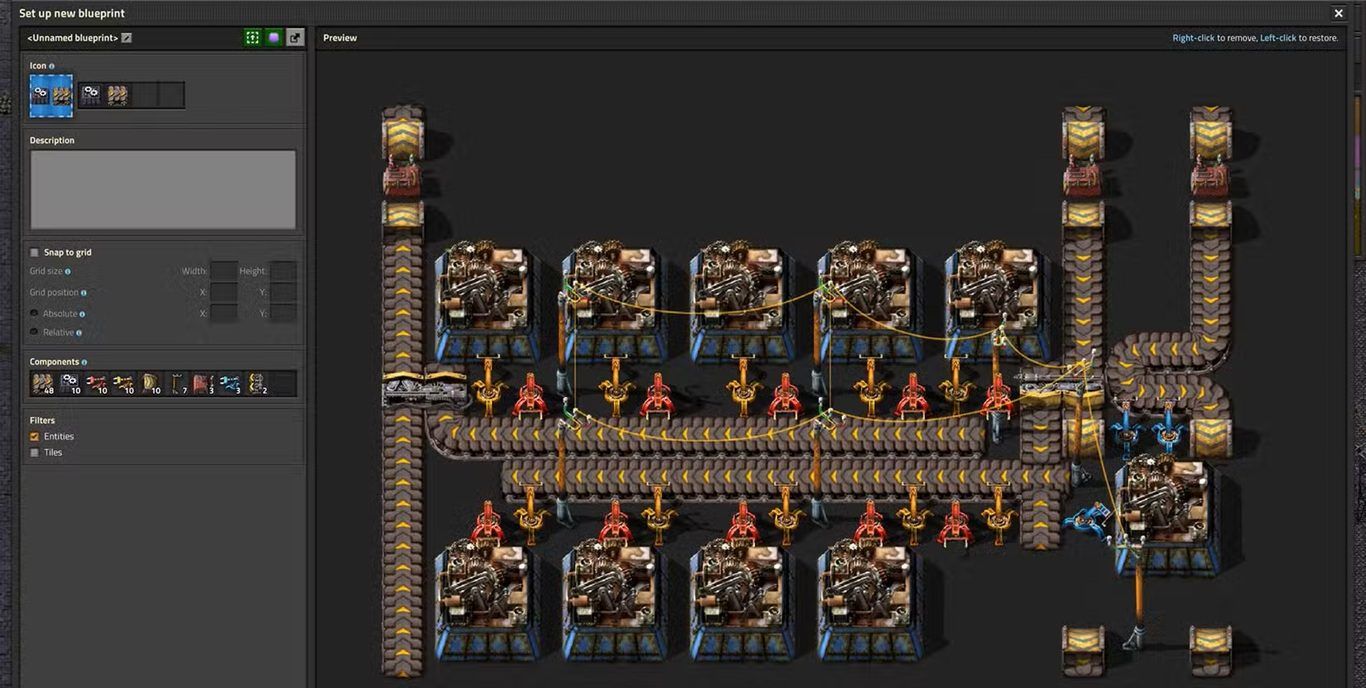The width and height of the screenshot is (1366, 688).
Task: Select the transport belt component showing 48
Action: [43, 383]
